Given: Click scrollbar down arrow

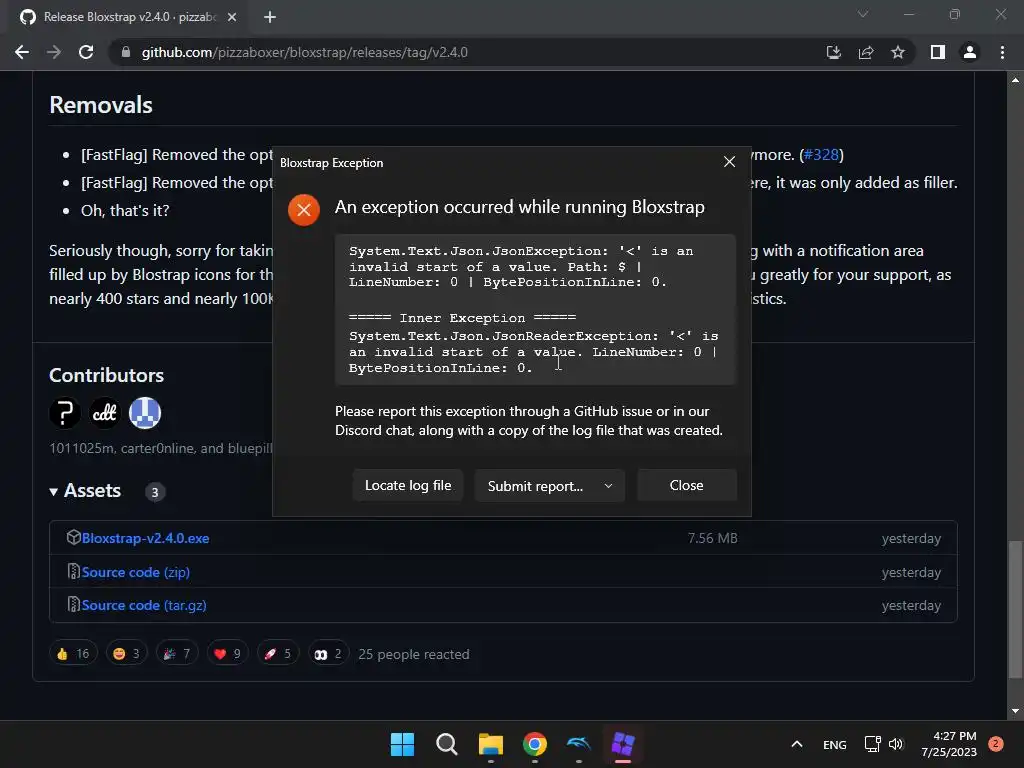Looking at the screenshot, I should pos(1015,711).
